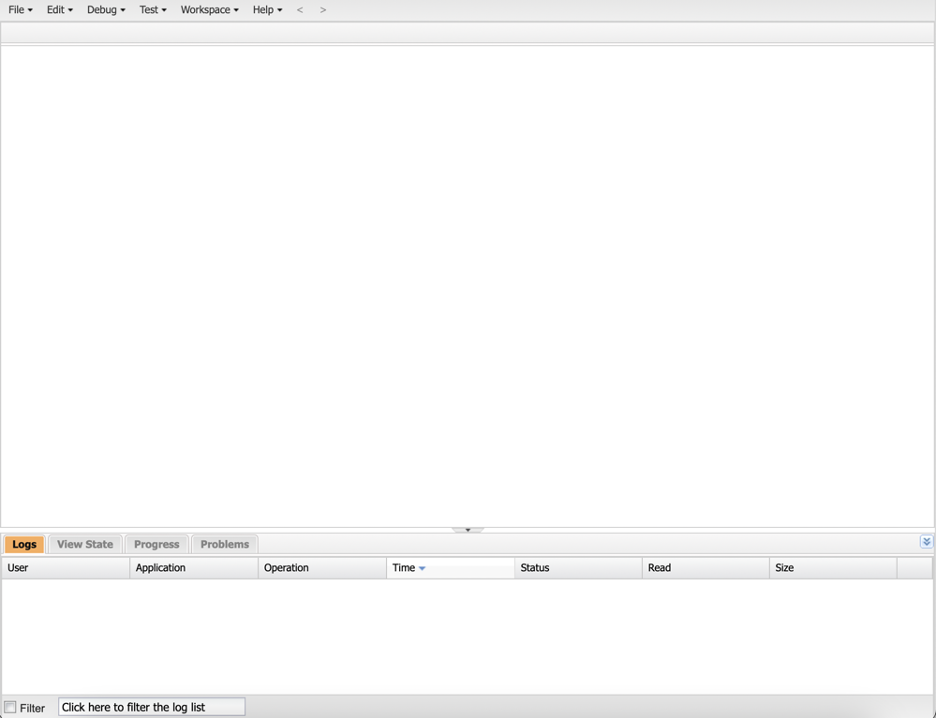Sort logs by Application column
Screen dimensions: 936x718
coord(194,568)
